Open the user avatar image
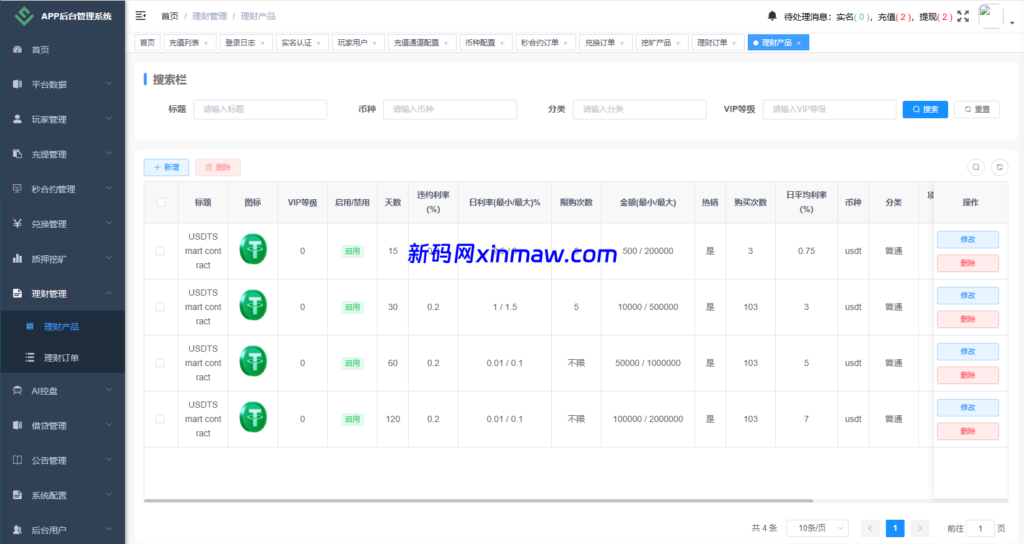The width and height of the screenshot is (1024, 544). point(990,16)
